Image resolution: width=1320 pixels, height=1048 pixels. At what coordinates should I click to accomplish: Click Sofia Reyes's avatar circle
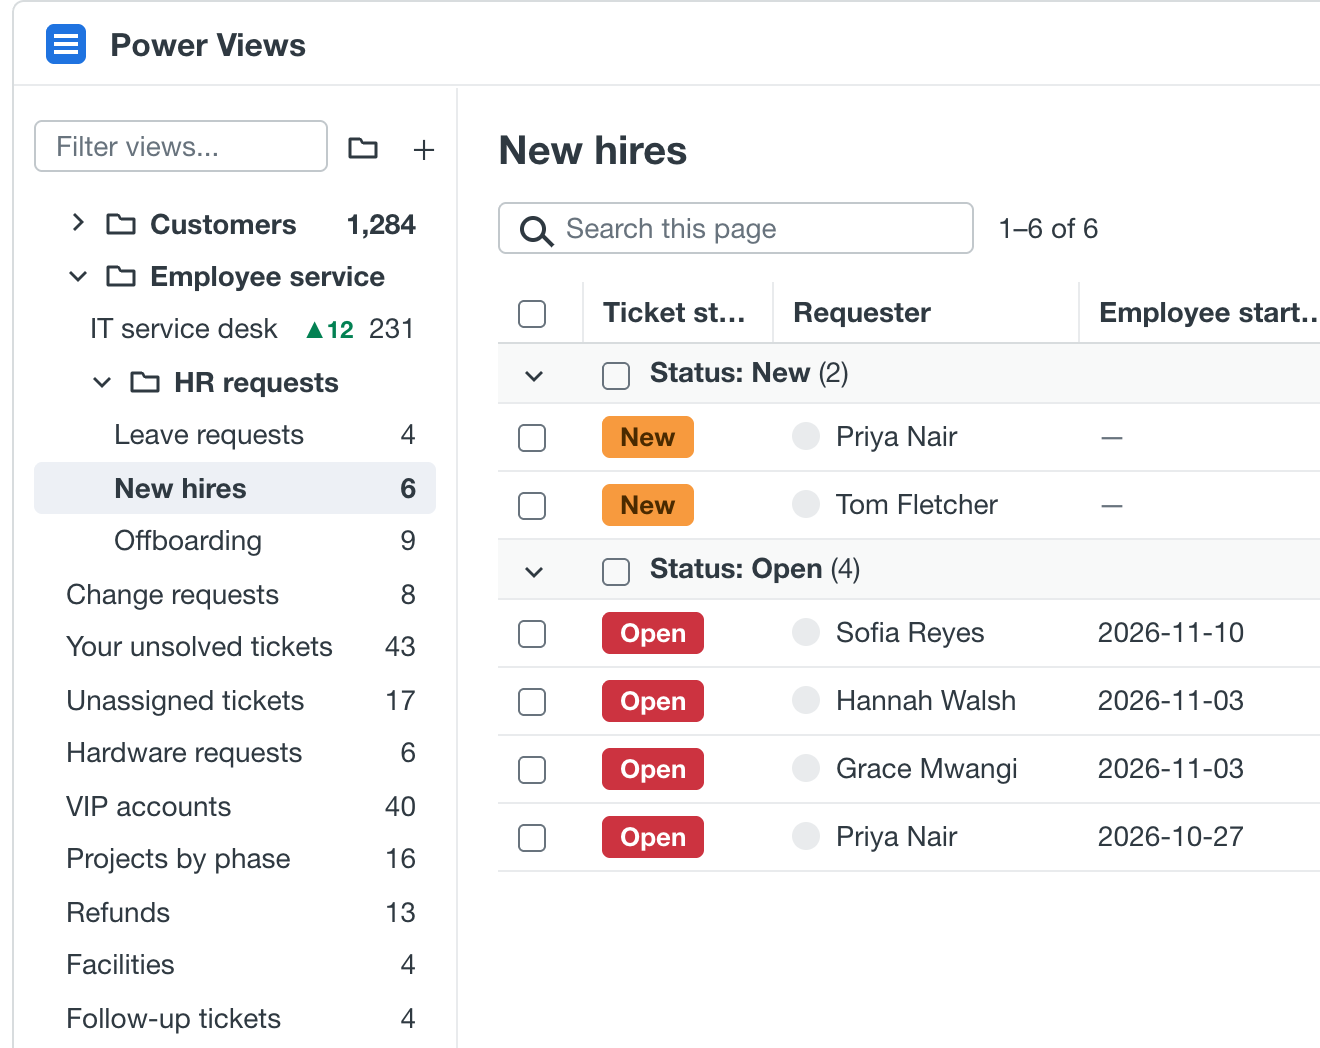pos(806,632)
